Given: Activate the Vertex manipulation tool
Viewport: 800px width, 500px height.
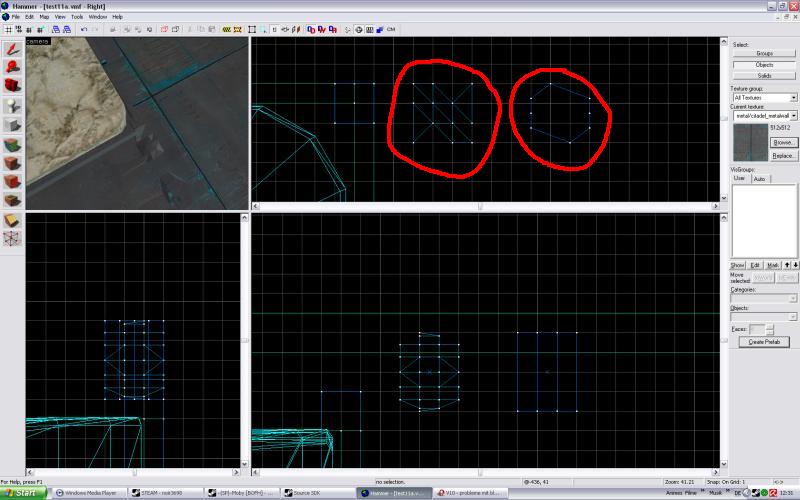Looking at the screenshot, I should (12, 238).
